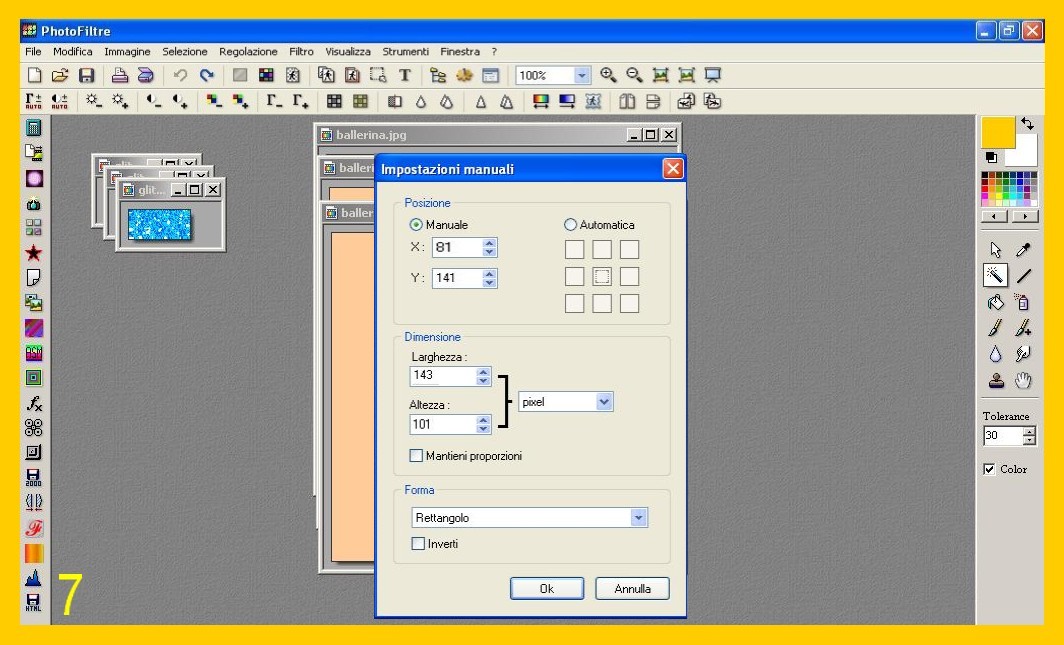The height and width of the screenshot is (645, 1064).
Task: Click the Zoom in magnifier icon
Action: pos(608,75)
